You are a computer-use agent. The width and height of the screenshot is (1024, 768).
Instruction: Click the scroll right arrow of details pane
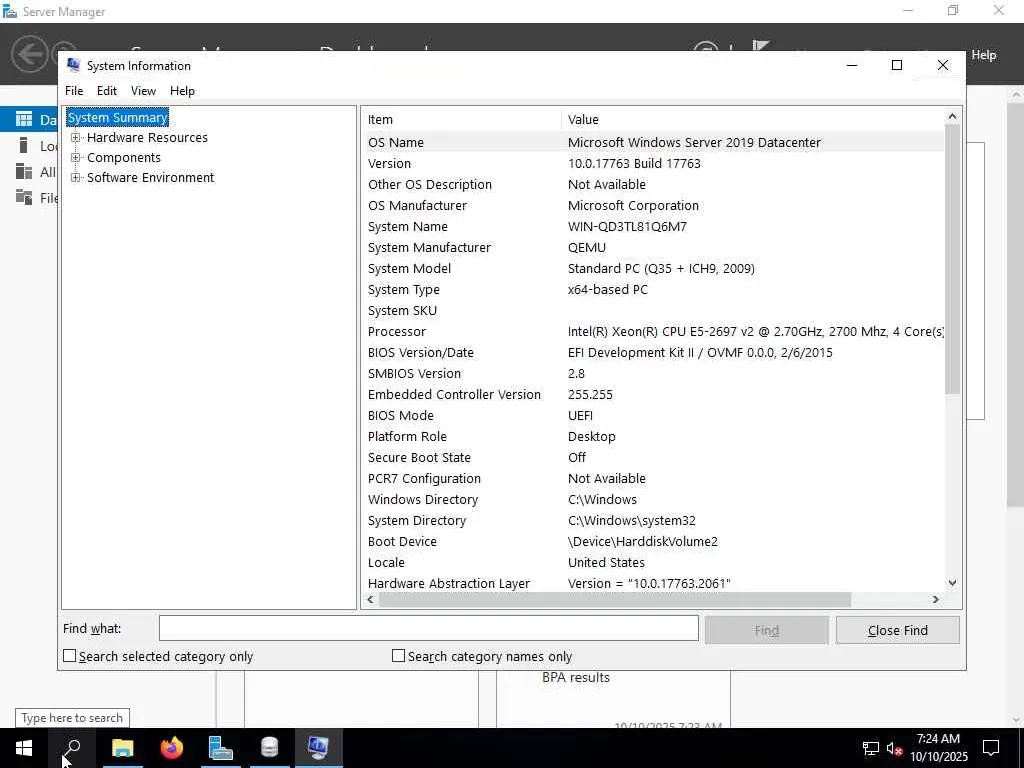tap(936, 599)
